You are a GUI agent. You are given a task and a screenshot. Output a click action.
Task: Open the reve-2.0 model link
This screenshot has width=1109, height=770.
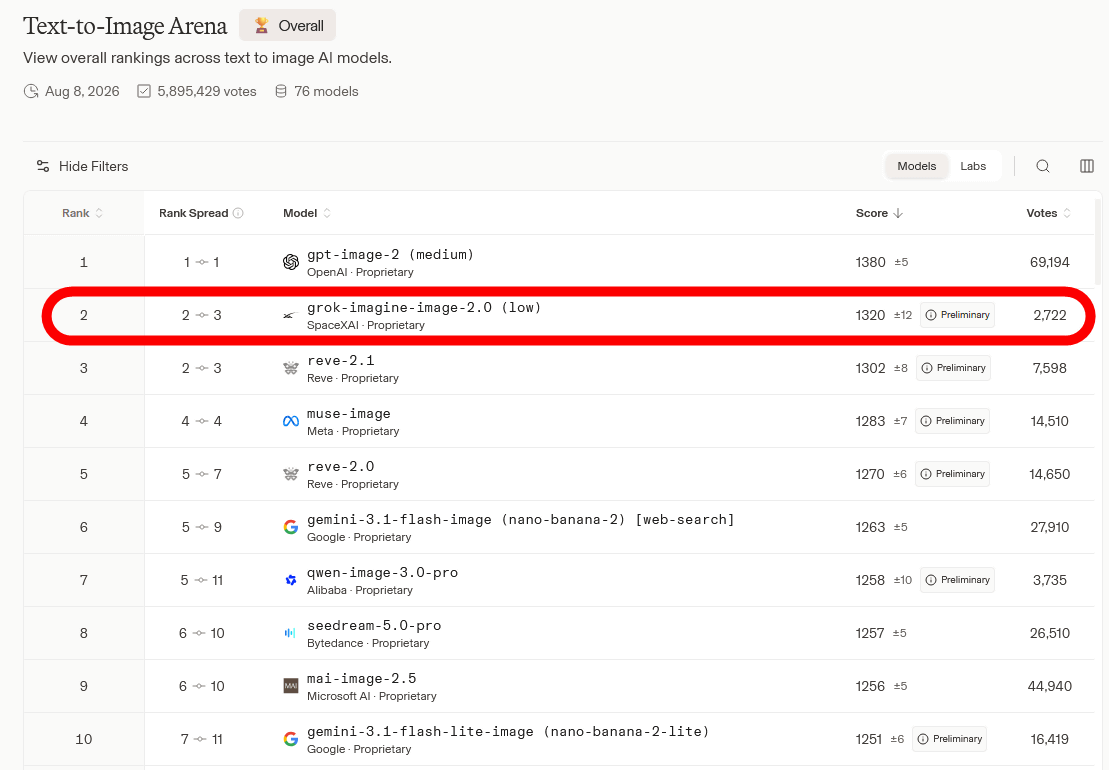(x=341, y=467)
